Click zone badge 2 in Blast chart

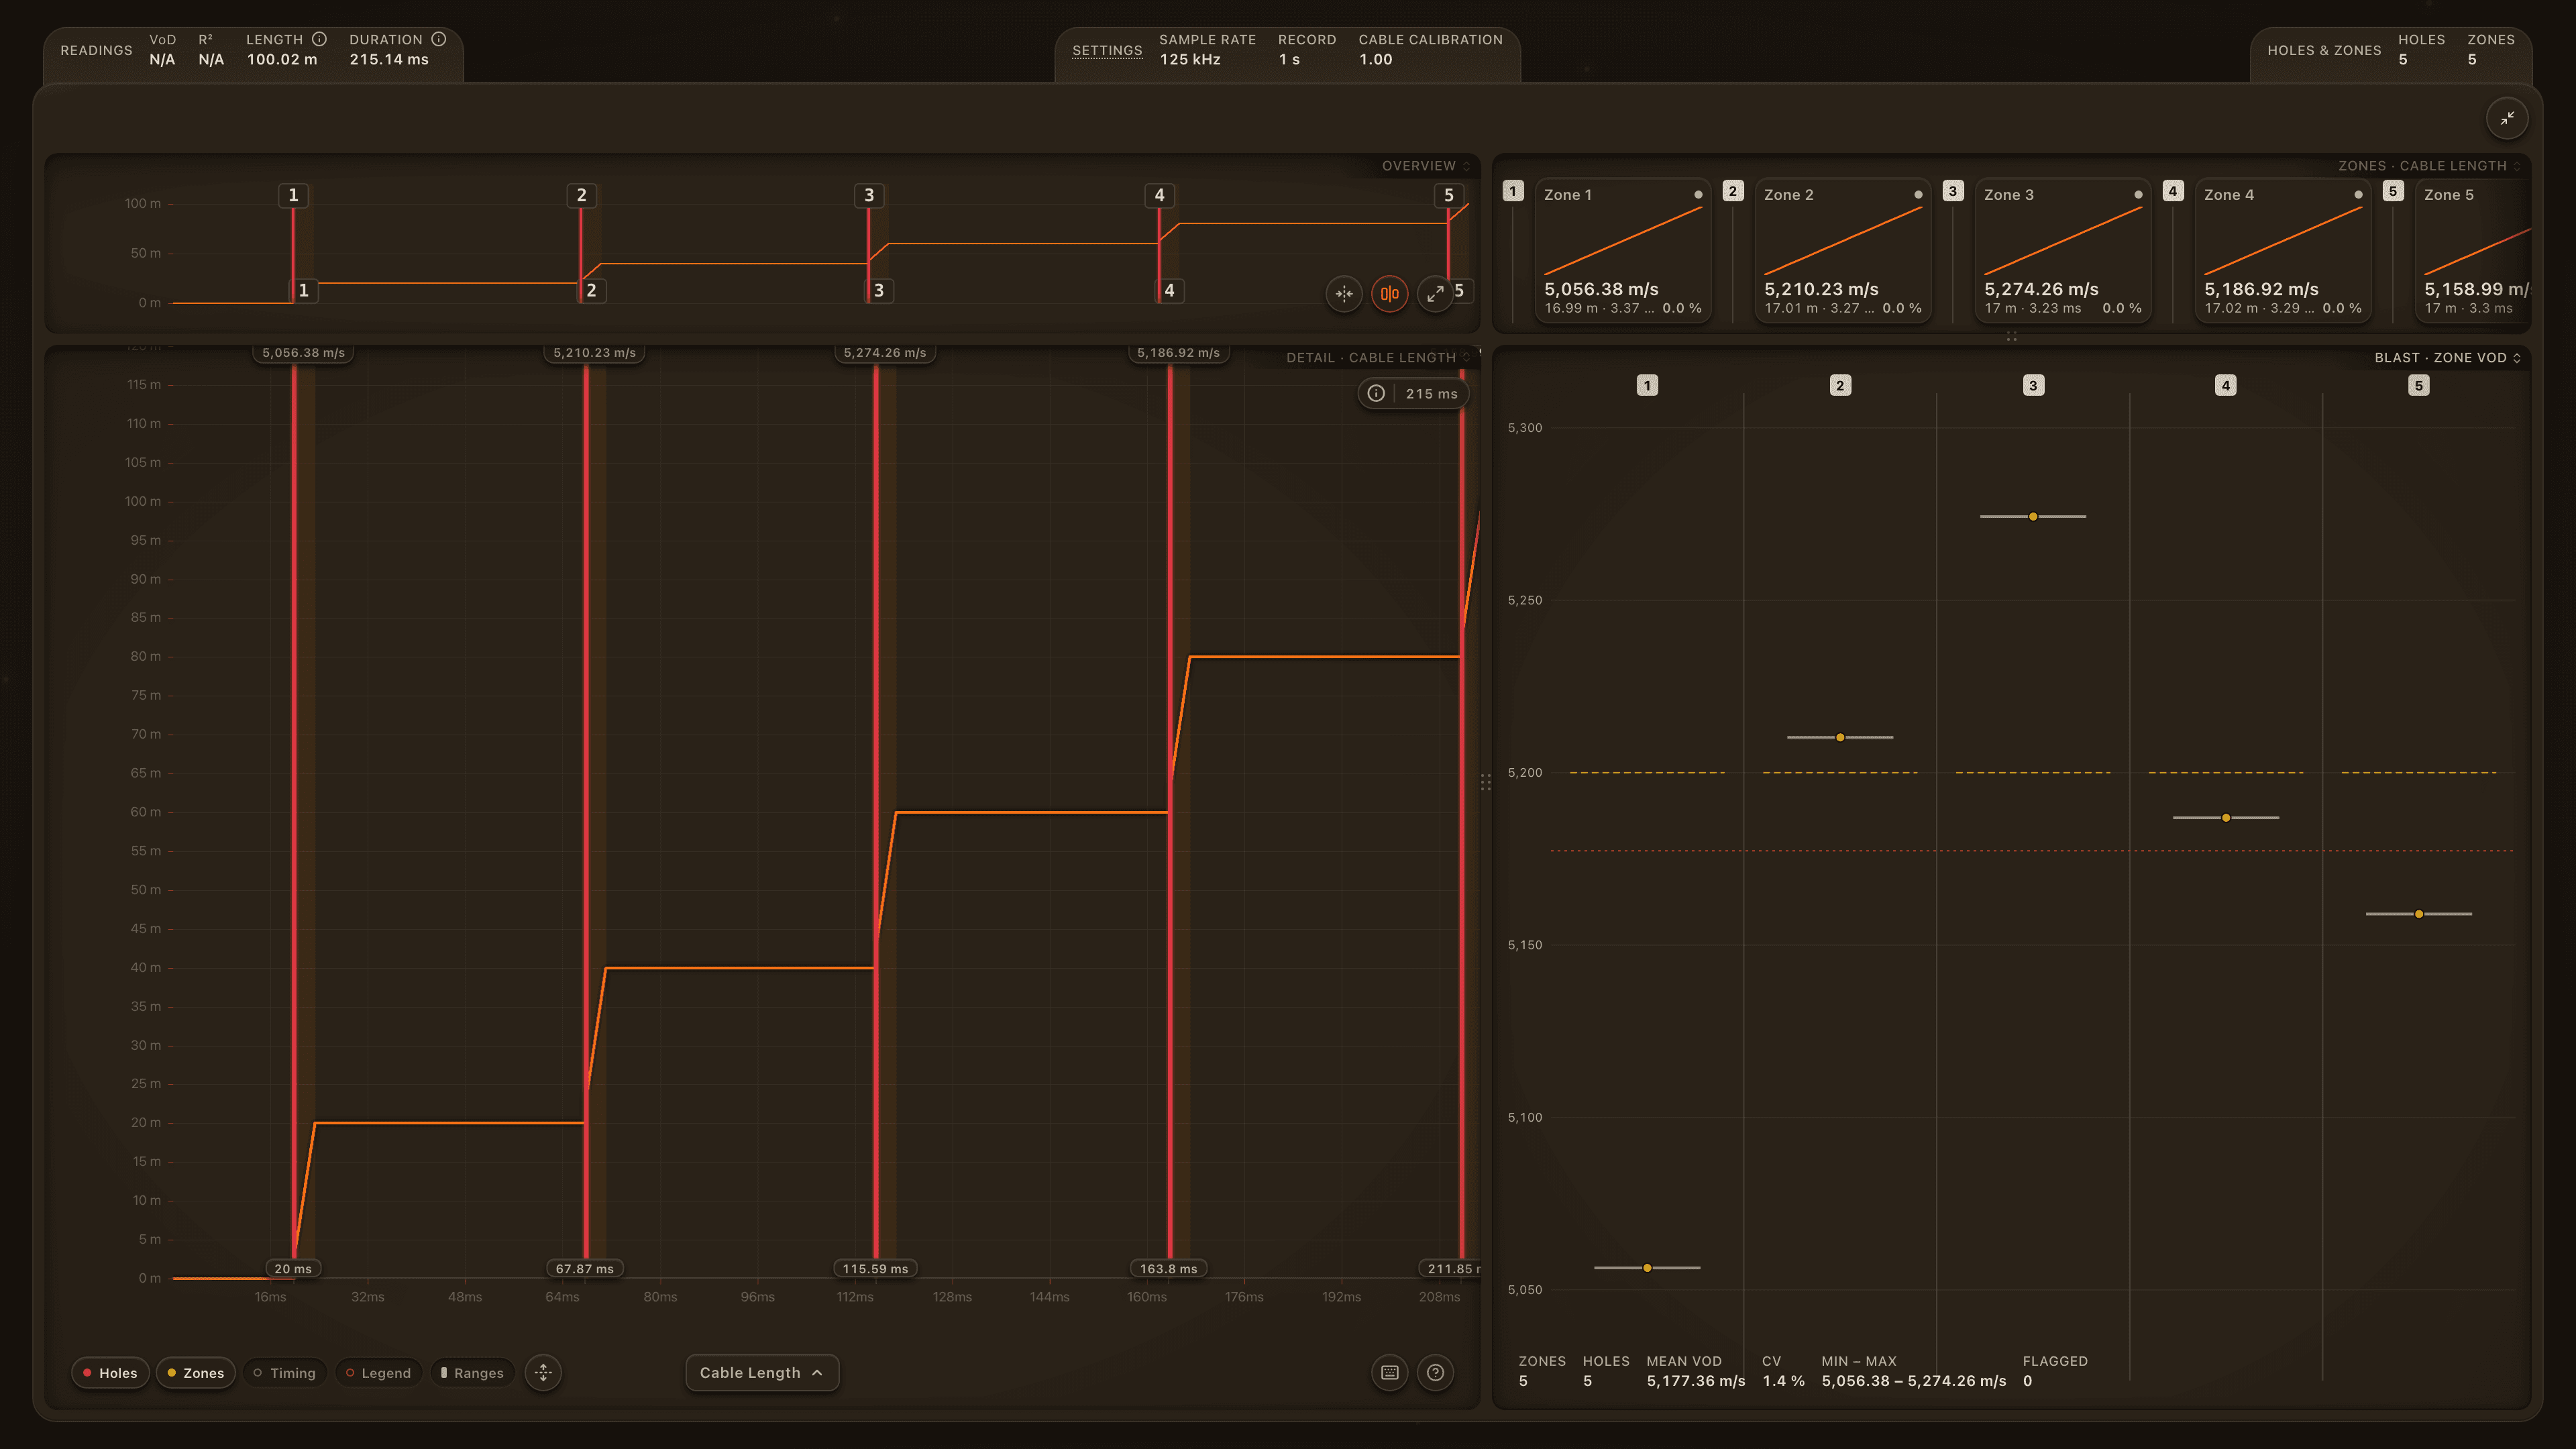(x=1840, y=385)
